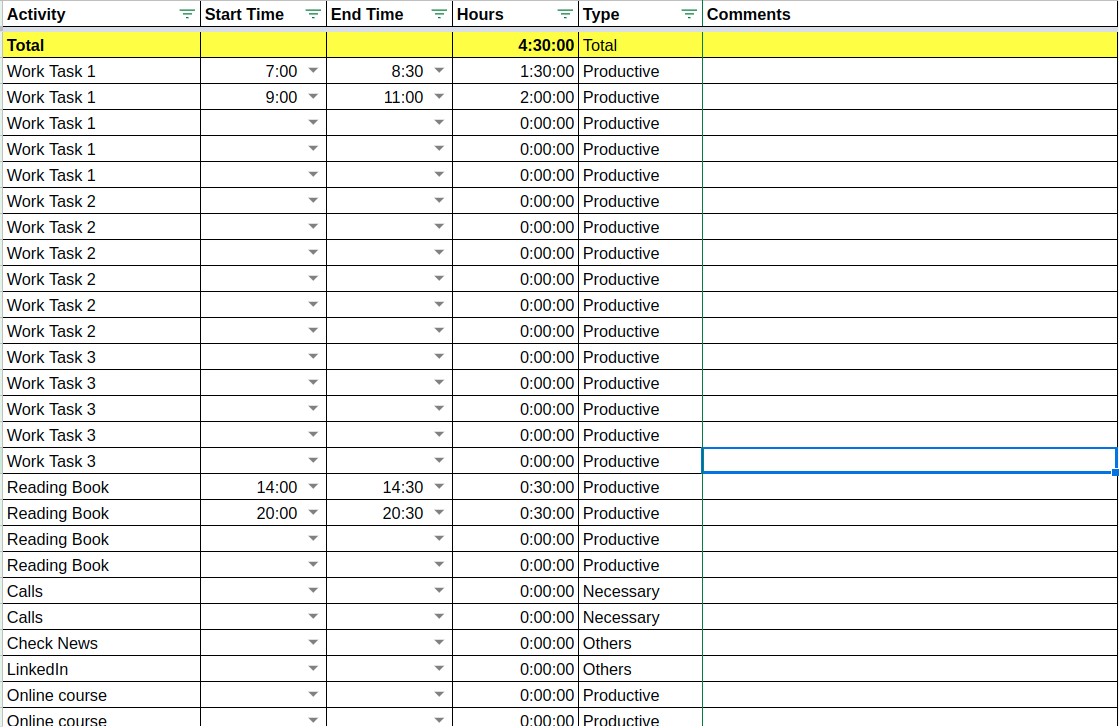Open End Time dropdown in first Work Task 2 row
This screenshot has width=1119, height=727.
(438, 200)
